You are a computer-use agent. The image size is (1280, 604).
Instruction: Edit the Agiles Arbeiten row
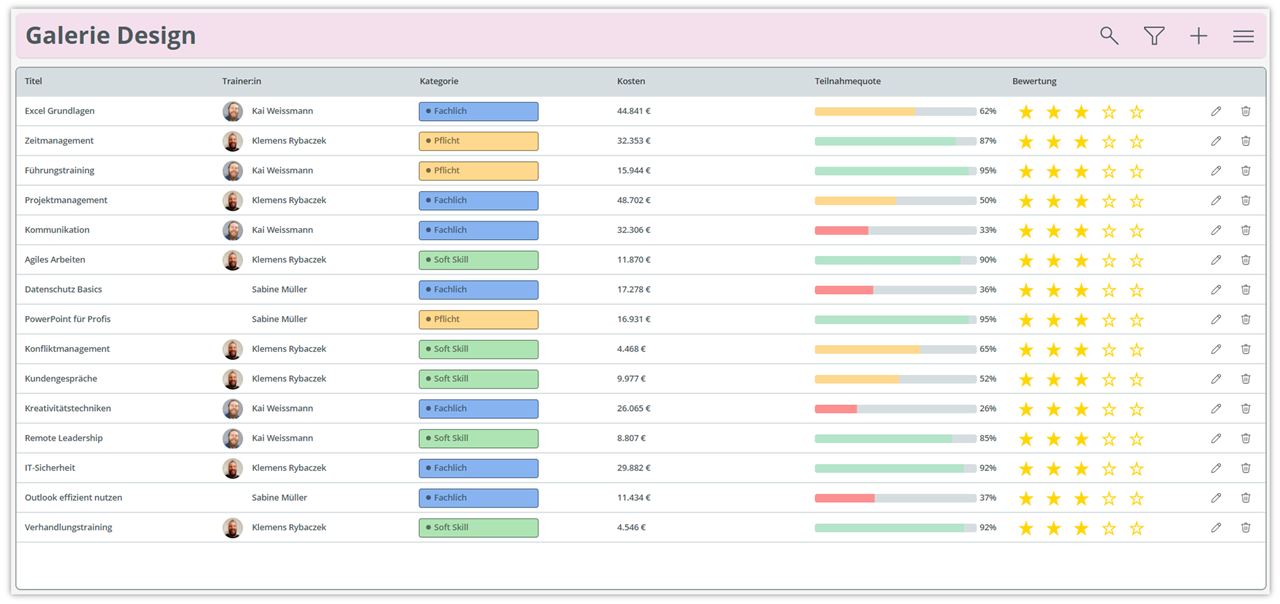click(x=1216, y=260)
